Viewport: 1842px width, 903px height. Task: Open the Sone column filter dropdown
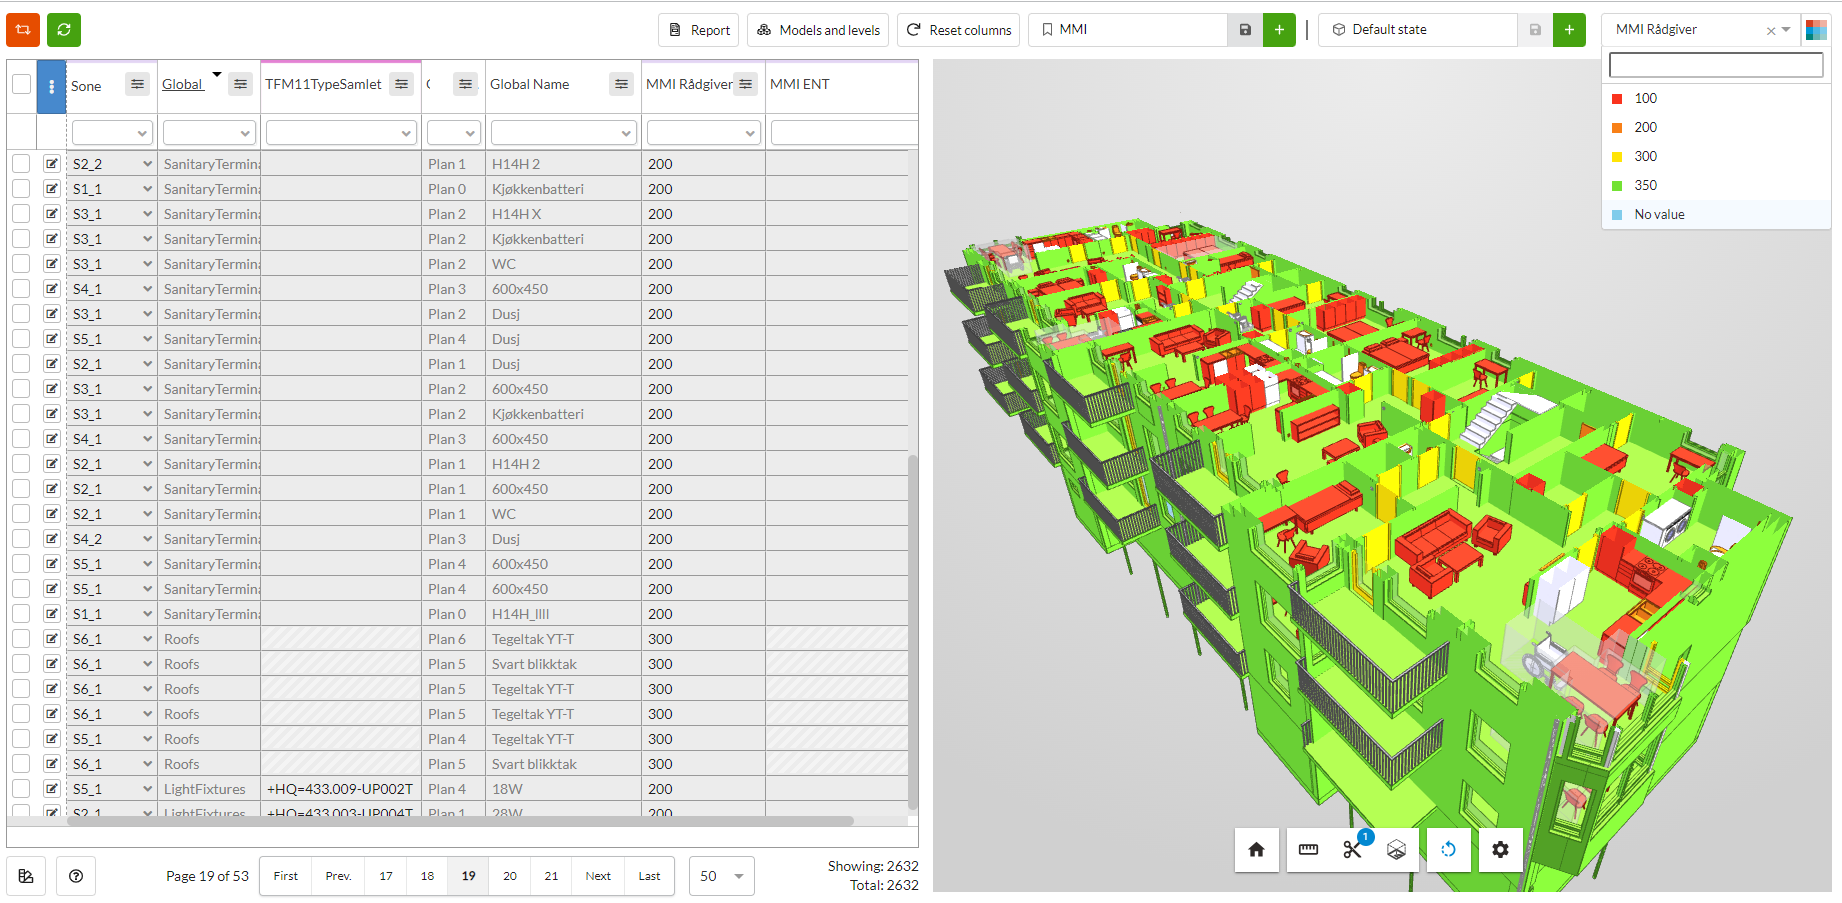coord(111,133)
